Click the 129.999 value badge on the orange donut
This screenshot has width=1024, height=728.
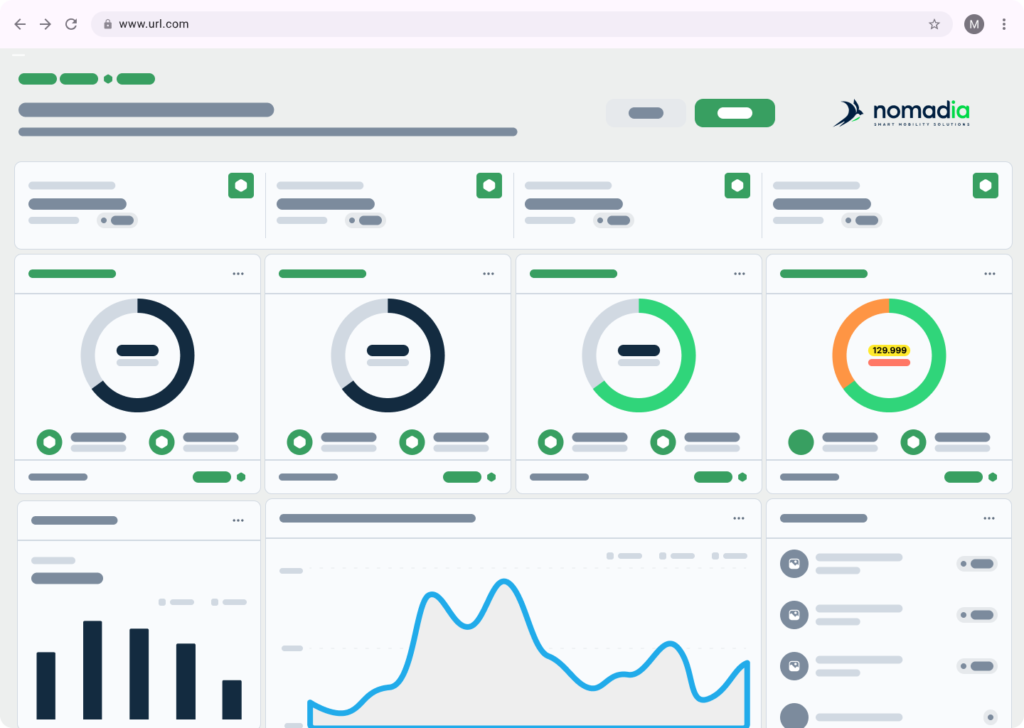[889, 351]
